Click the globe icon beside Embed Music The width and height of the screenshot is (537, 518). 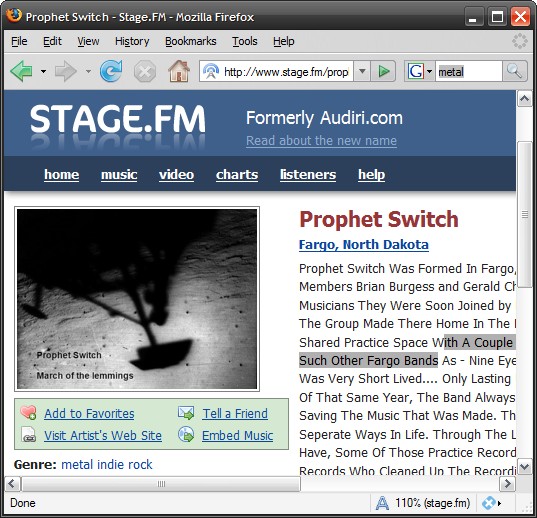pos(186,434)
